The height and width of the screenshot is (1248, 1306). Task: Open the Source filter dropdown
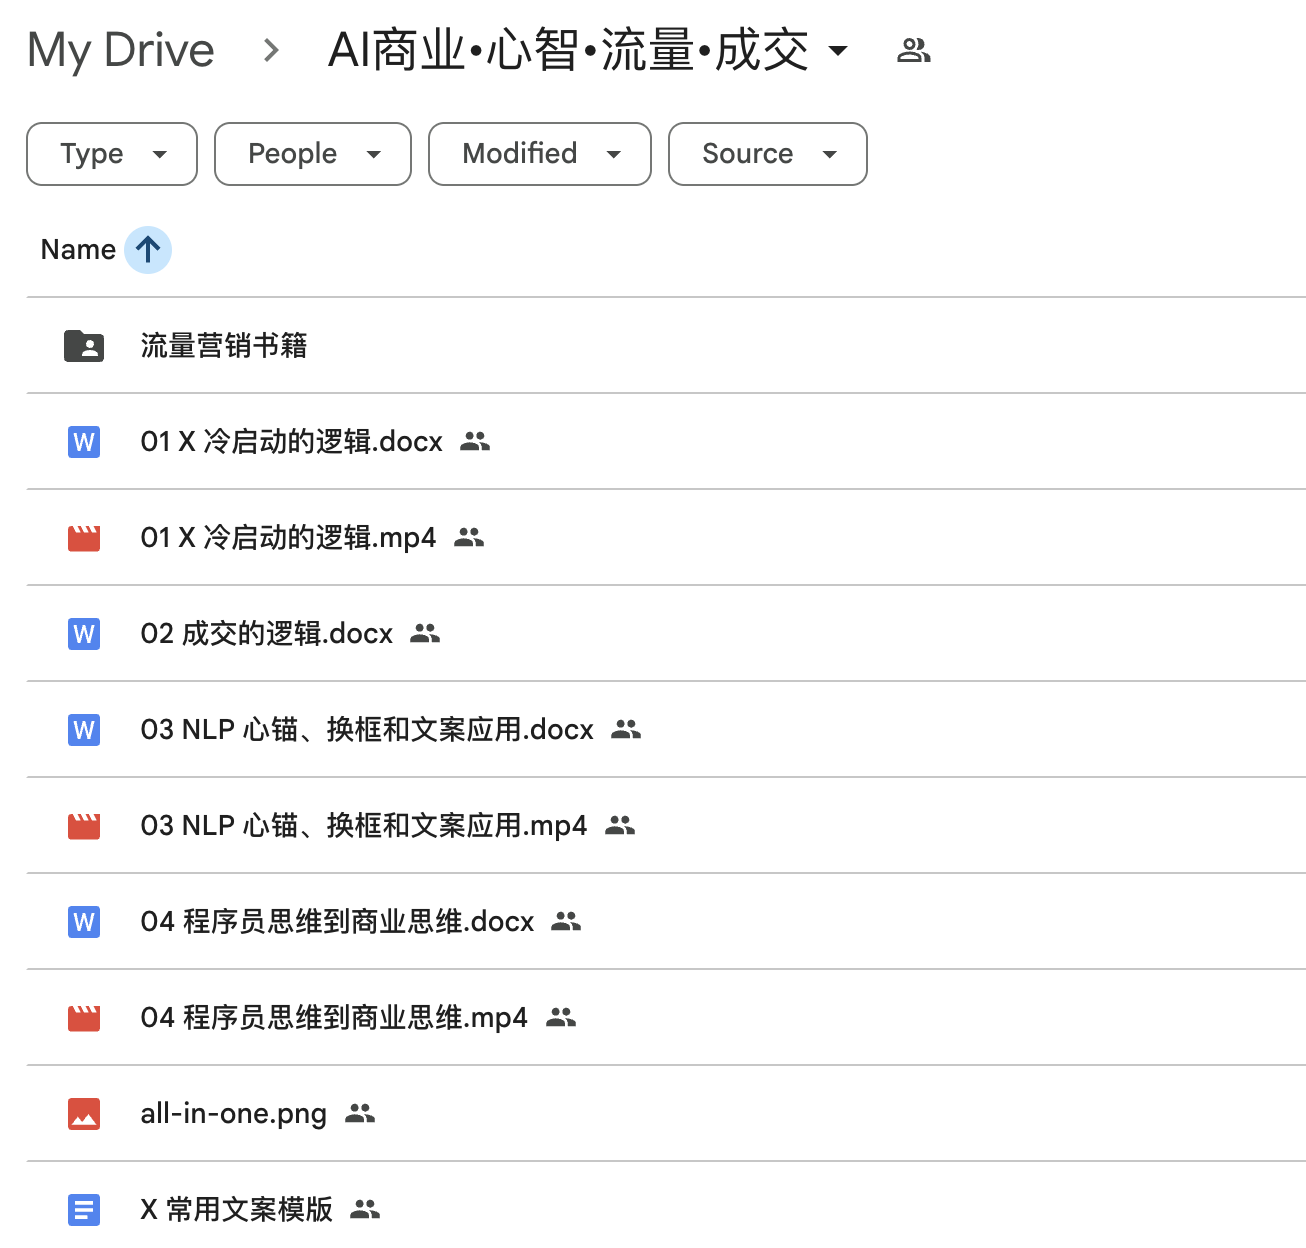[767, 154]
